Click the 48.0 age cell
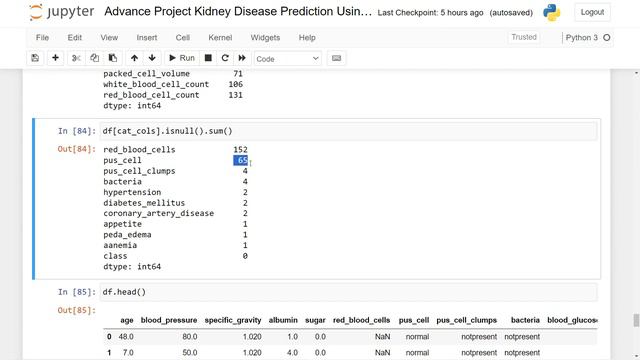This screenshot has width=640, height=360. point(126,337)
